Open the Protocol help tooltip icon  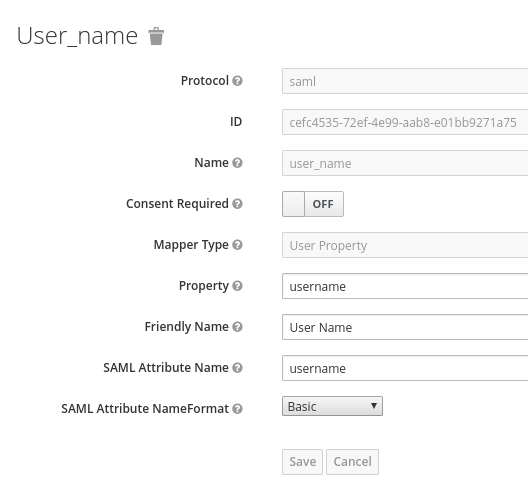(x=237, y=81)
